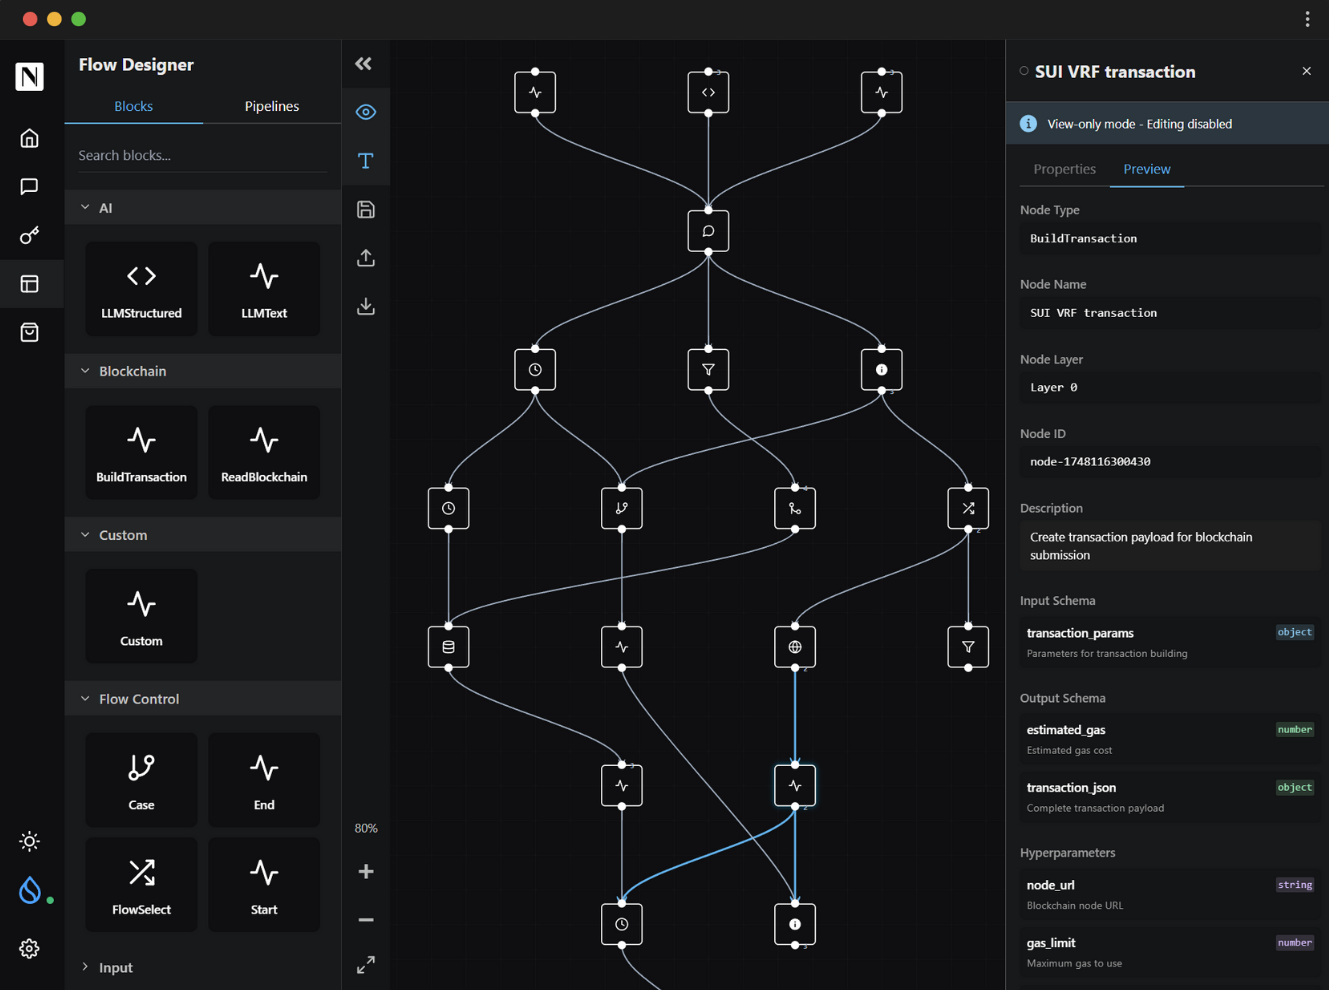Image resolution: width=1329 pixels, height=990 pixels.
Task: Click the Layer 0 value
Action: coord(1171,387)
